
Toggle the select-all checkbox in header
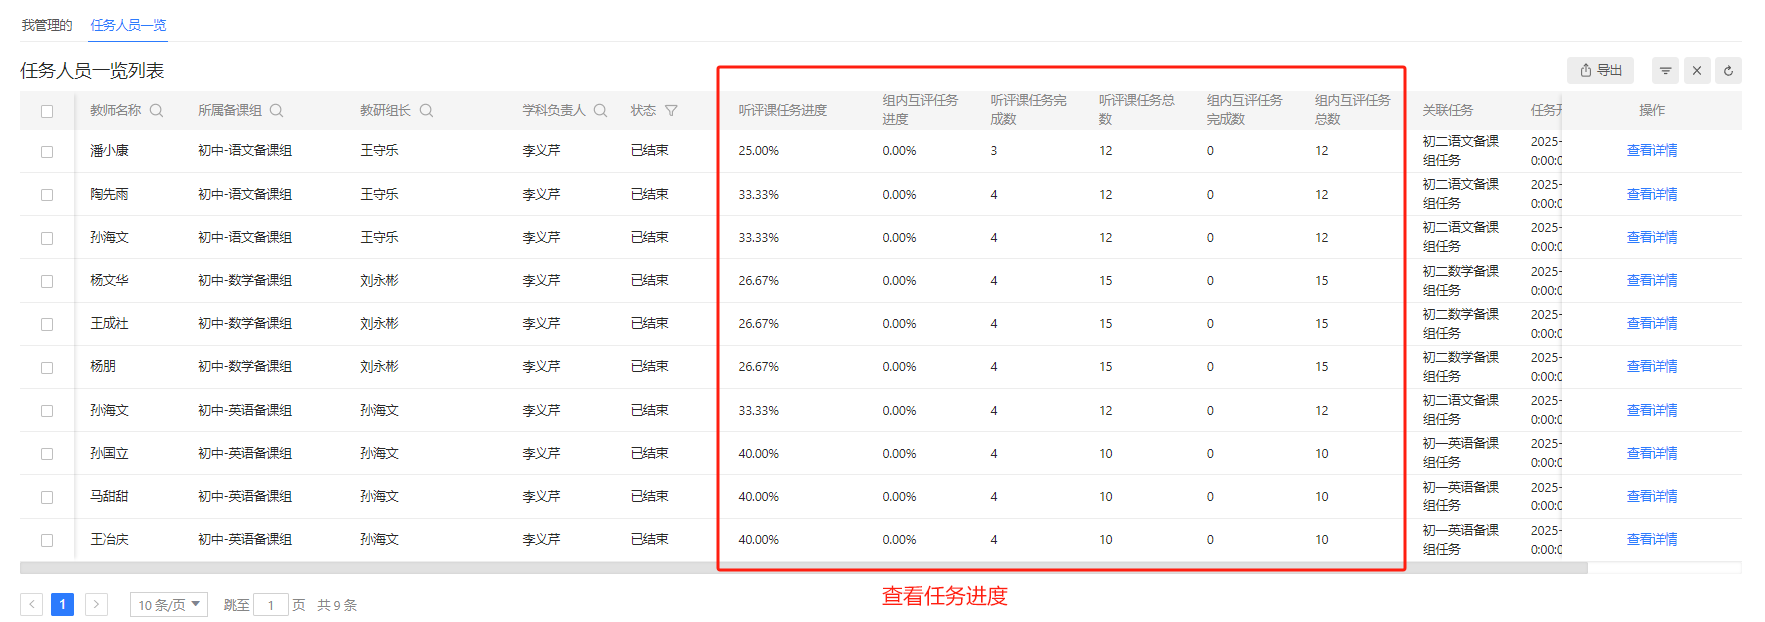pos(47,111)
